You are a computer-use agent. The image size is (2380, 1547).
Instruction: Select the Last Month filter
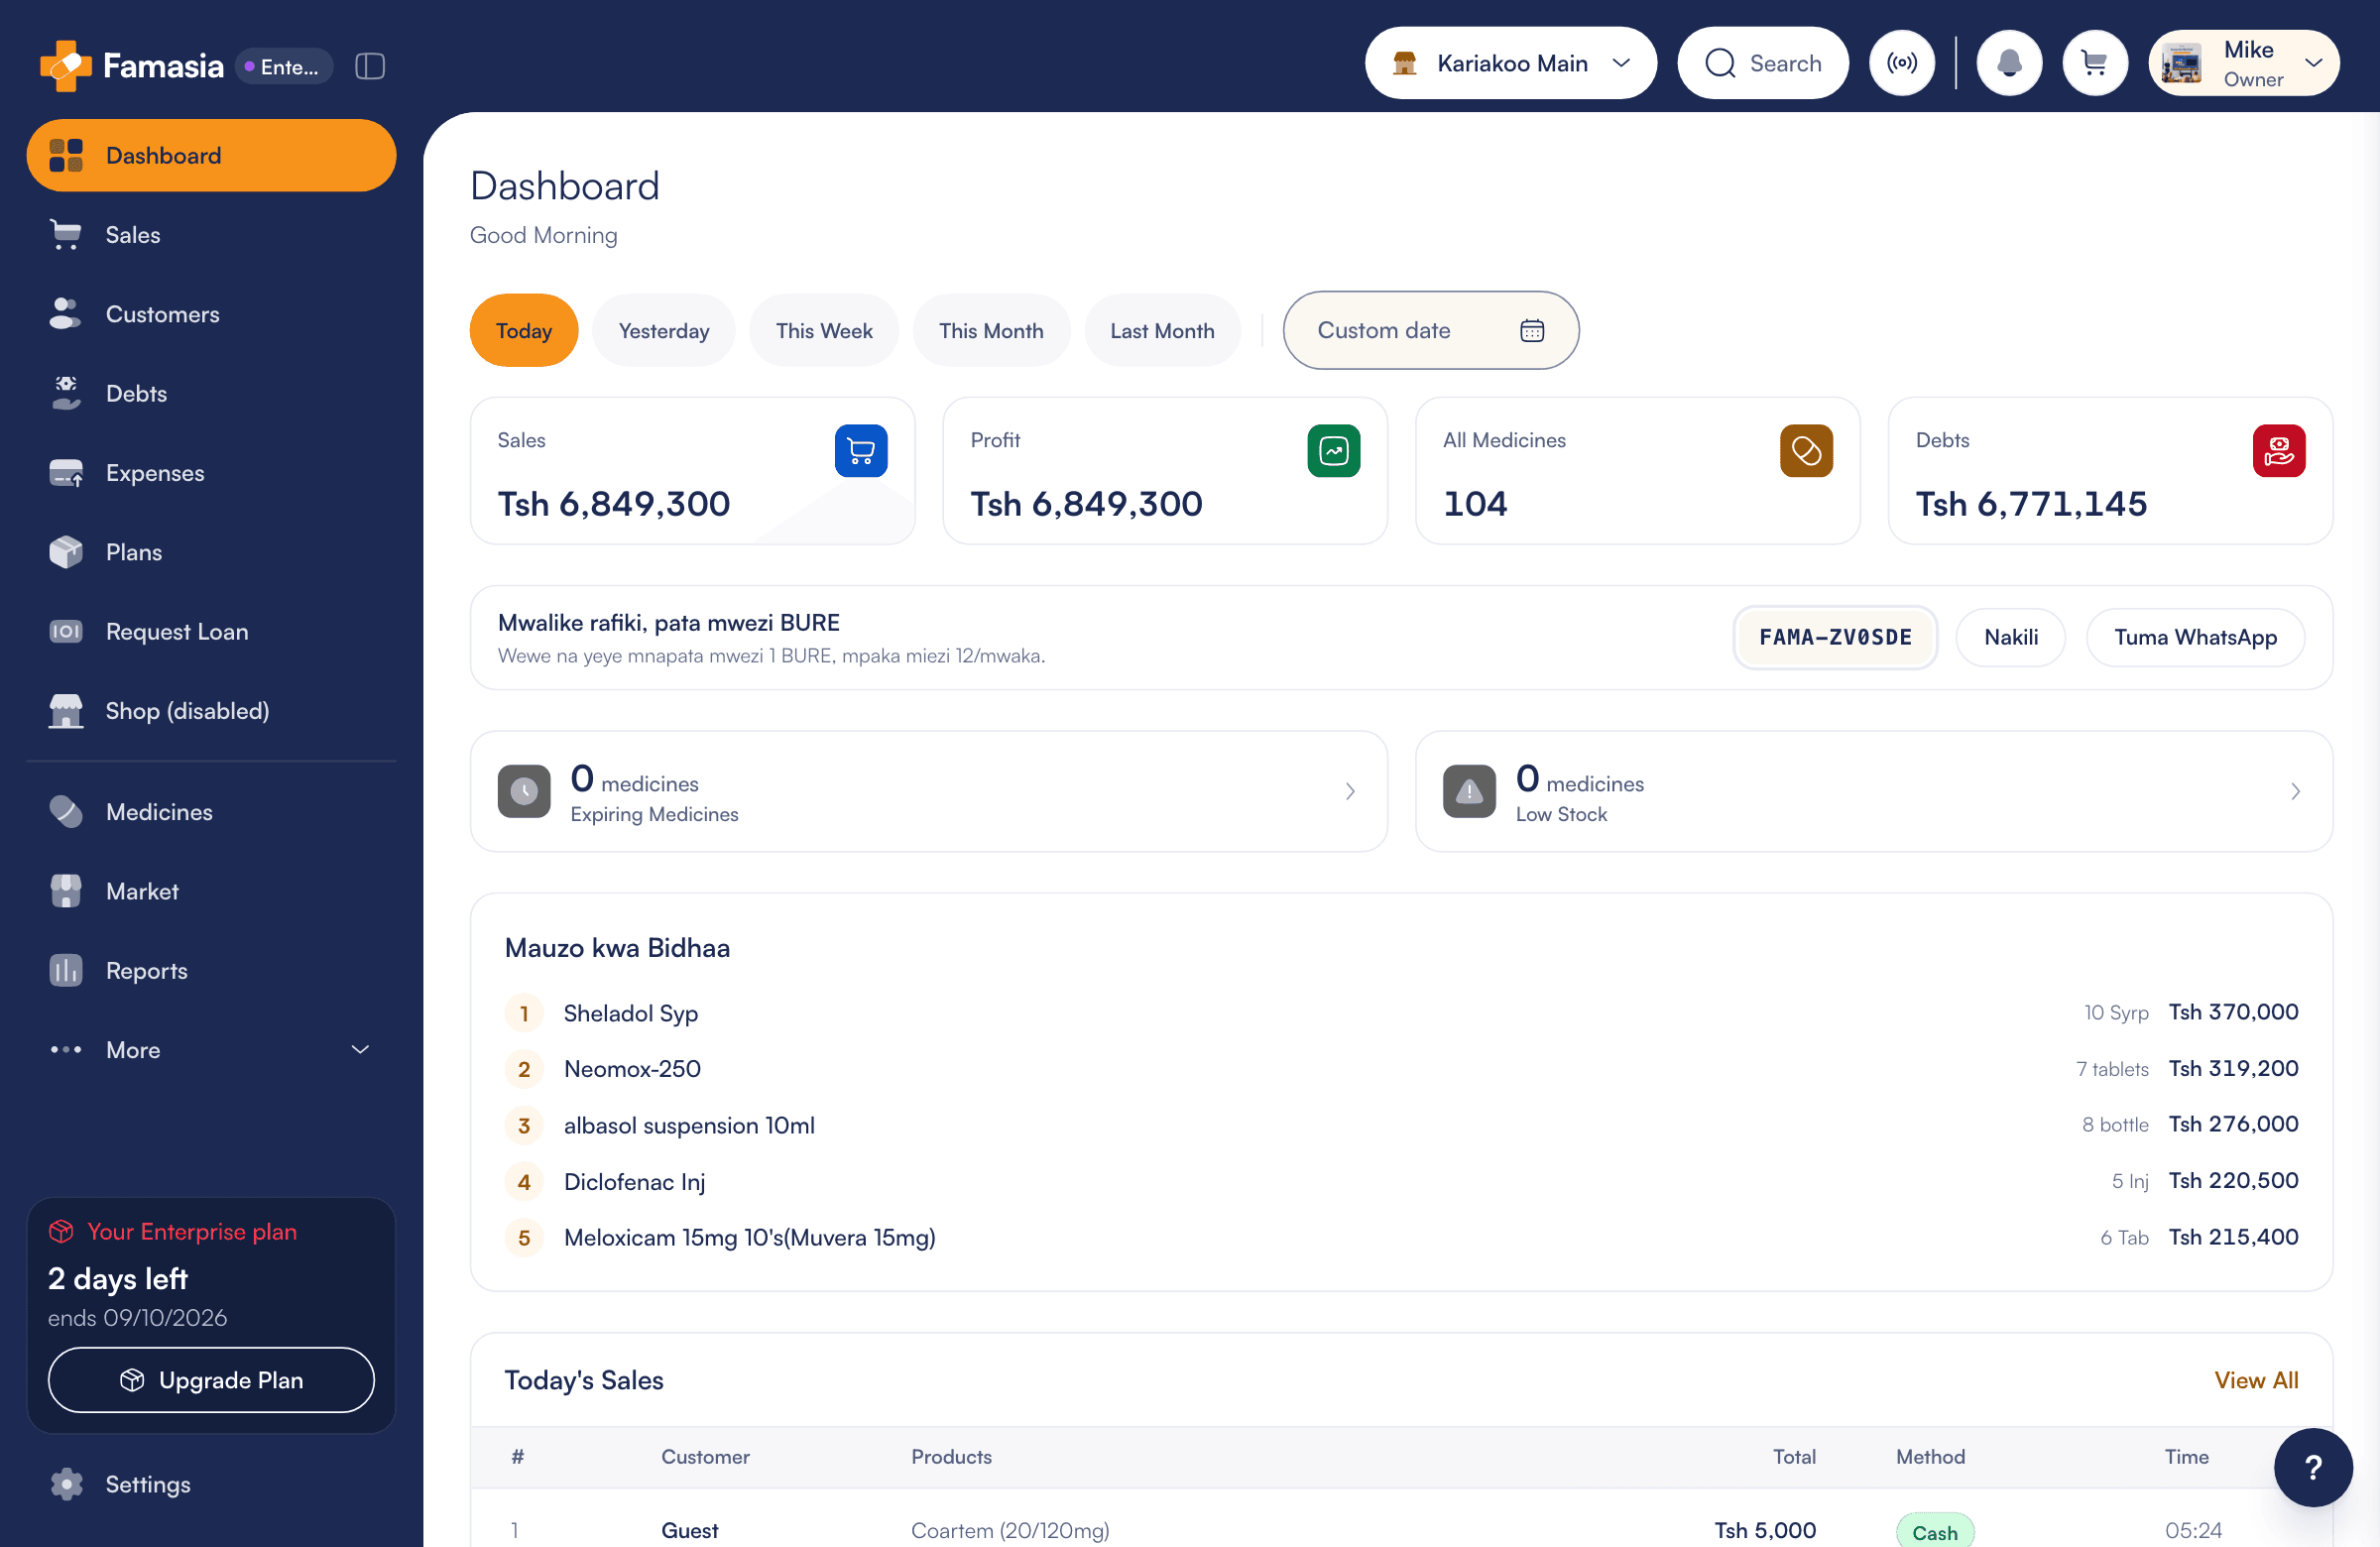click(x=1162, y=330)
